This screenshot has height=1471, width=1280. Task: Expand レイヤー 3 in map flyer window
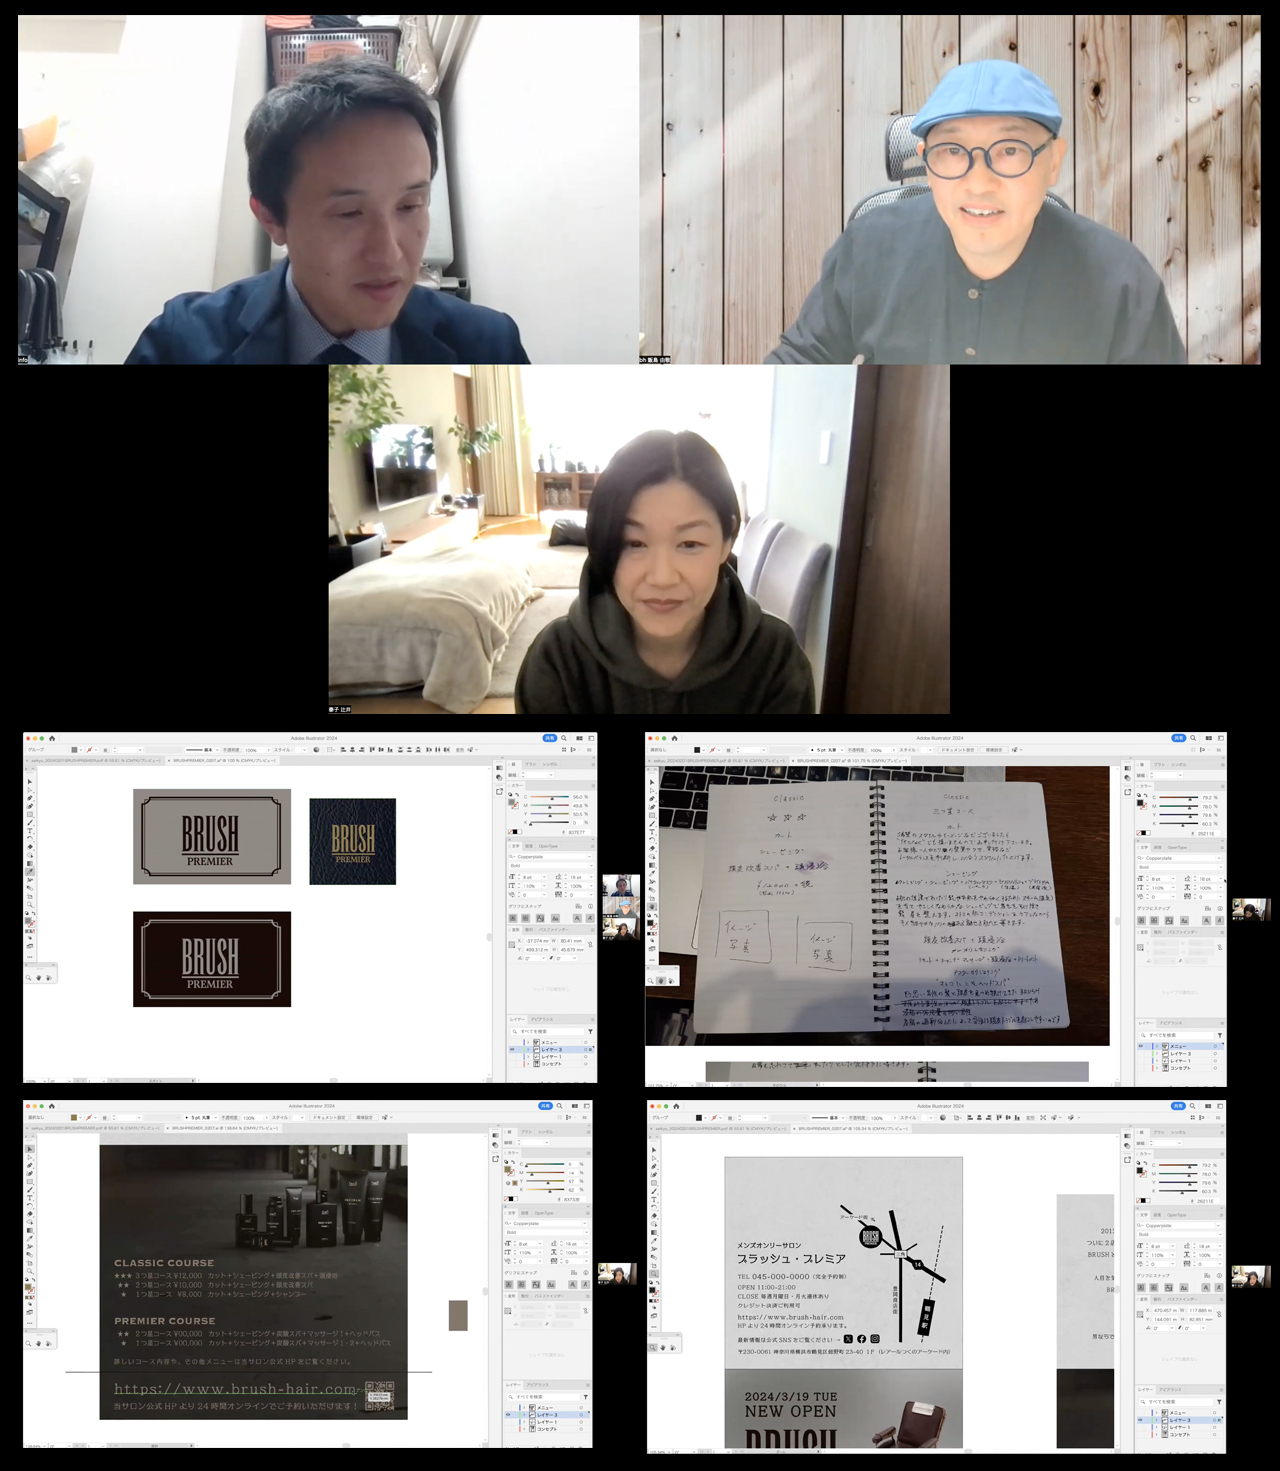click(1156, 1420)
